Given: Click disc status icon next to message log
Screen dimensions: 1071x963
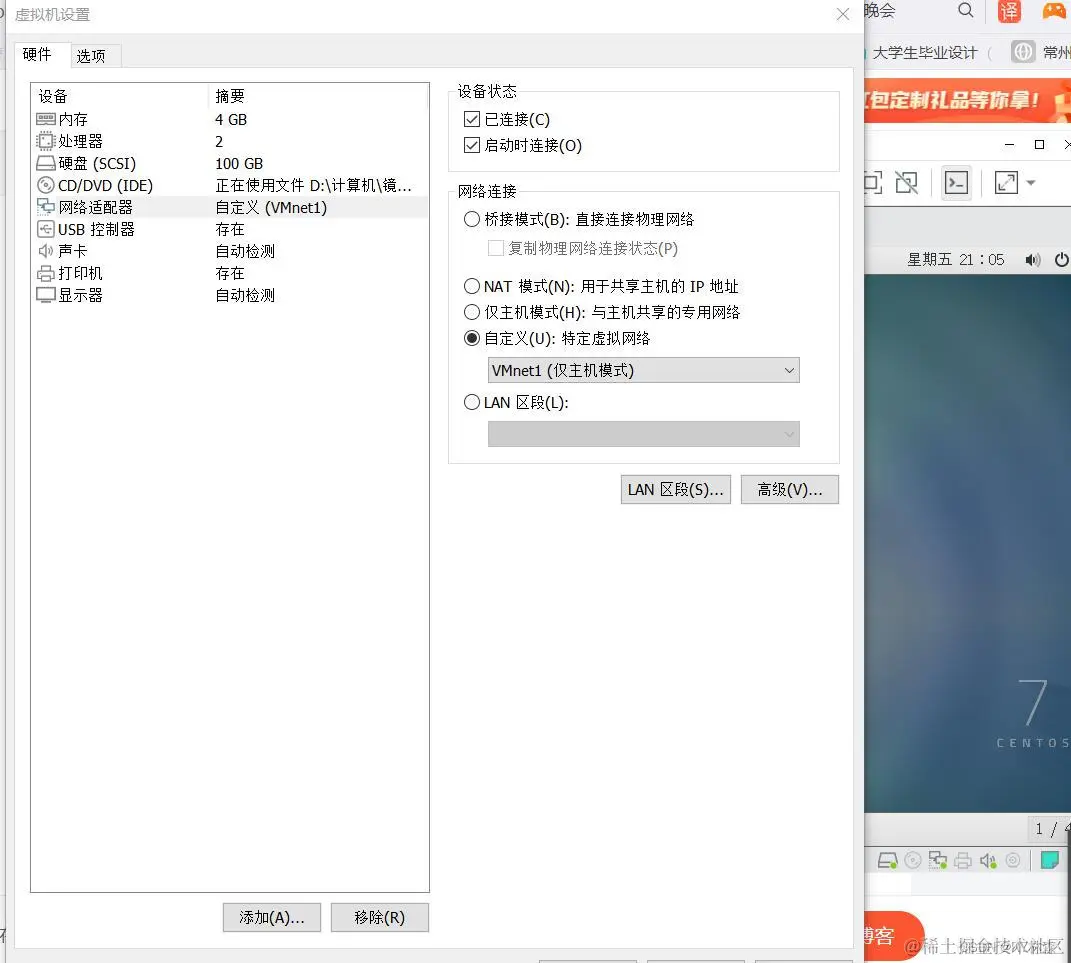Looking at the screenshot, I should [1013, 861].
